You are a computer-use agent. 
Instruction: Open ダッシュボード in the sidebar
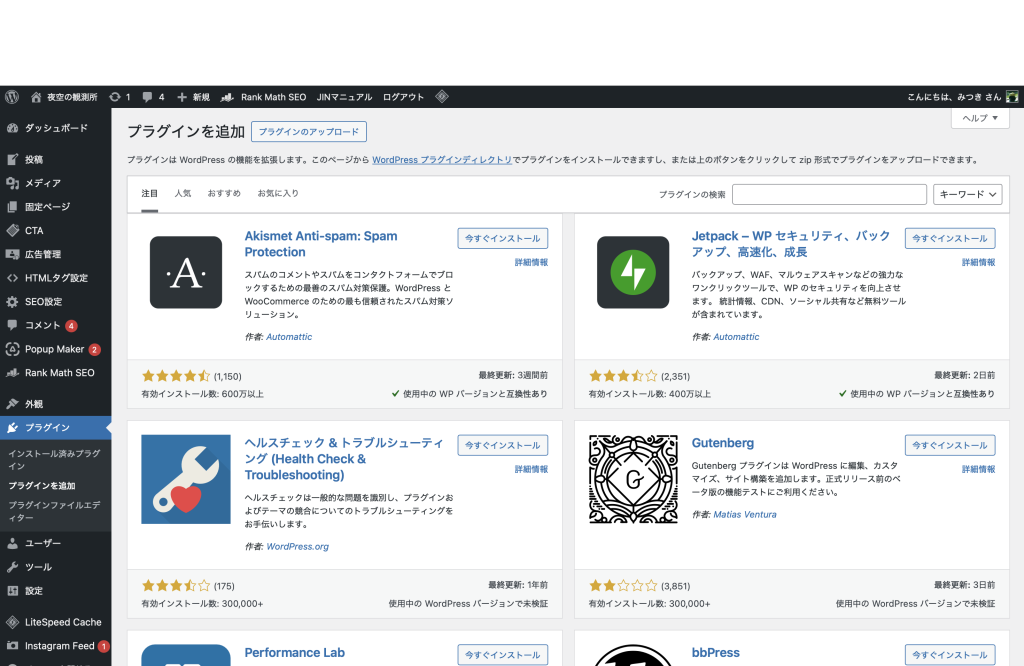coord(55,128)
